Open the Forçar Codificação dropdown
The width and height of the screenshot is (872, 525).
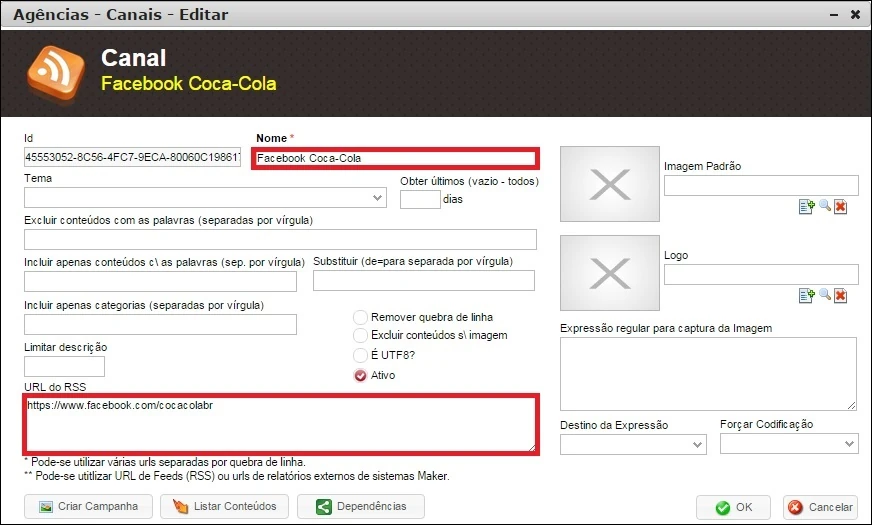789,444
